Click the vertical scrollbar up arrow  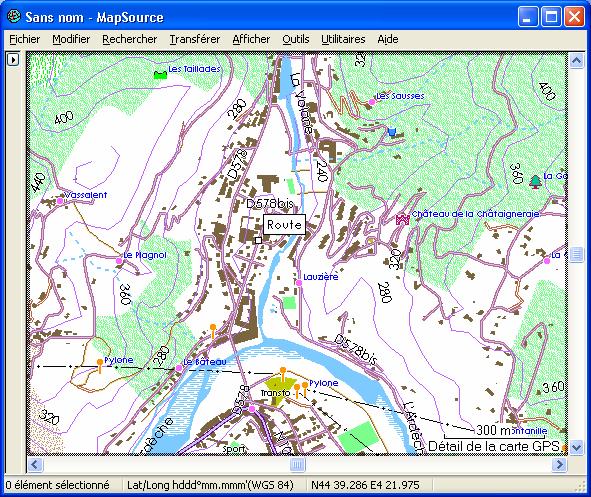coord(576,60)
